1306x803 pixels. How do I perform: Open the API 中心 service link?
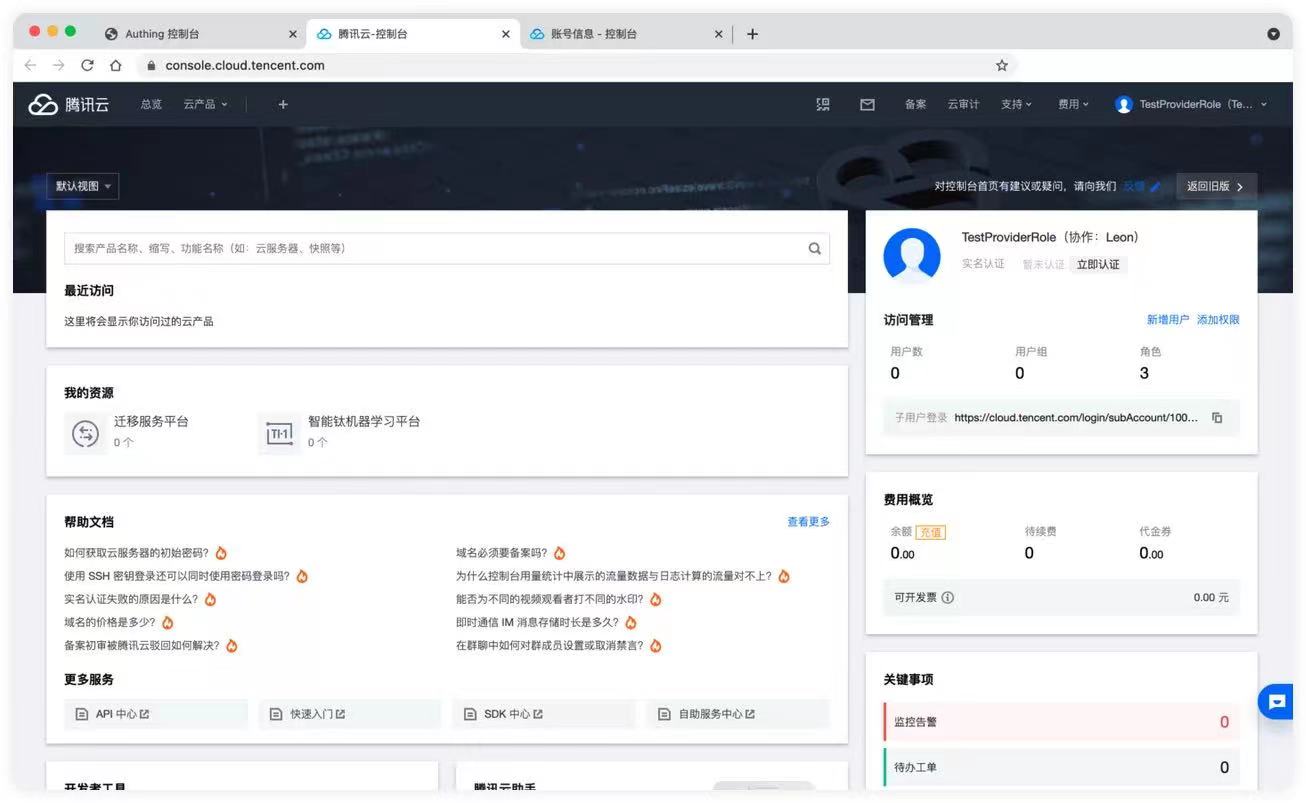tap(156, 714)
